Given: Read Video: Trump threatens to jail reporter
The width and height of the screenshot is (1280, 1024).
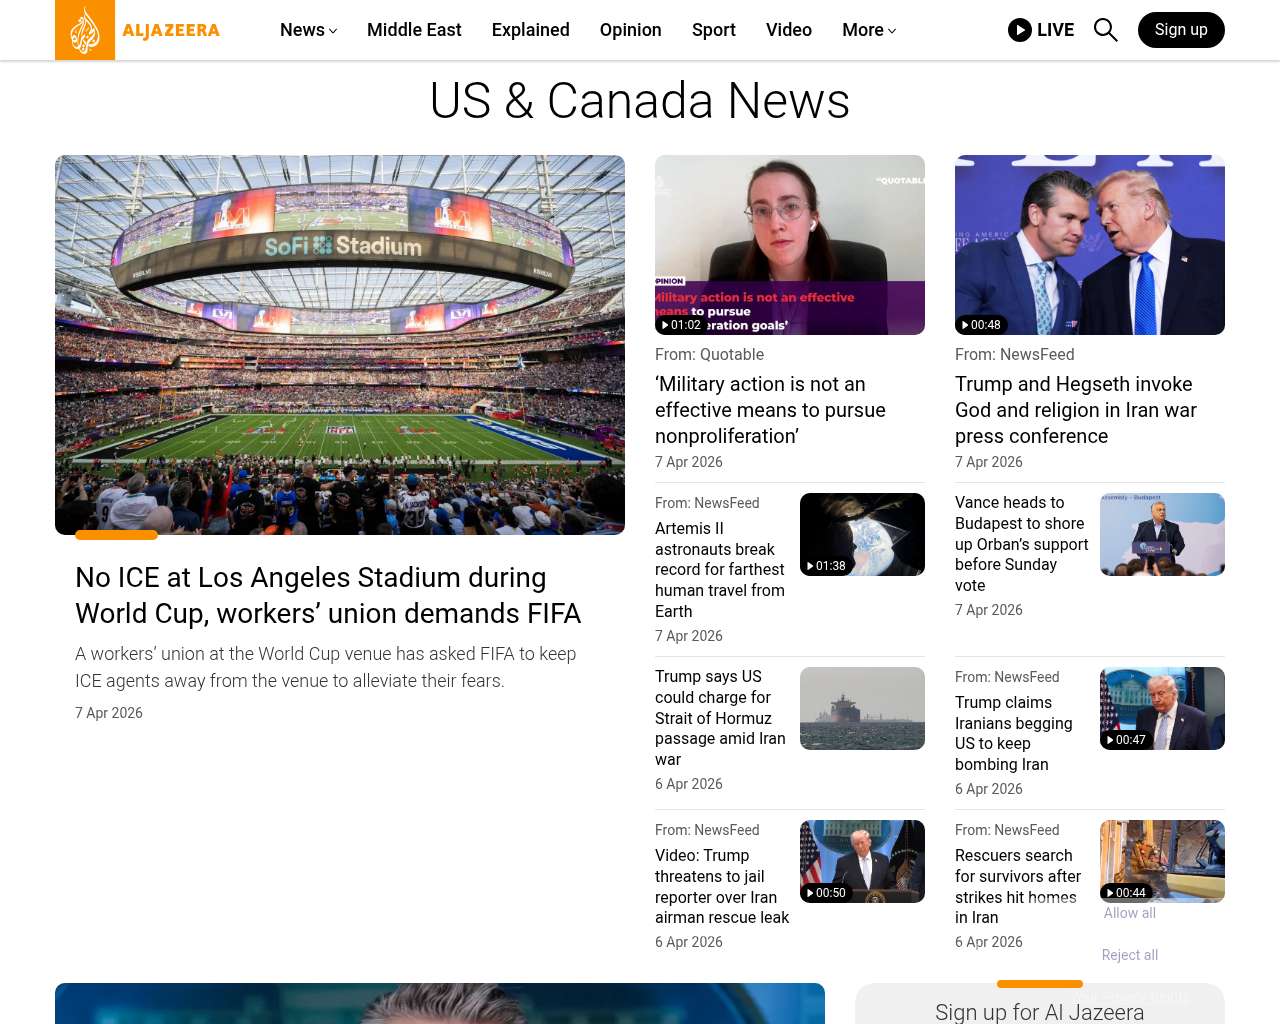Looking at the screenshot, I should tap(722, 886).
